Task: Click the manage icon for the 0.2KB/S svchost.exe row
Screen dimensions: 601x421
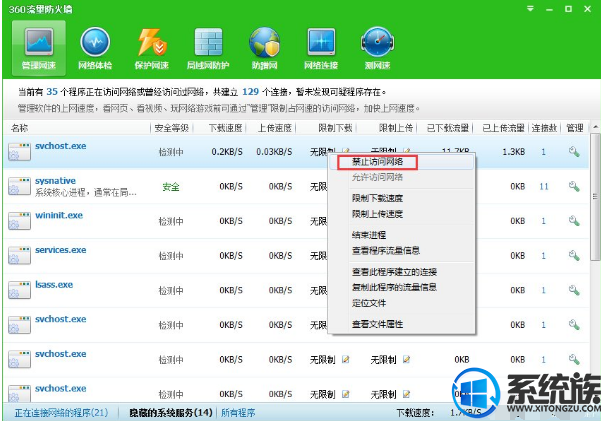Action: pyautogui.click(x=574, y=152)
